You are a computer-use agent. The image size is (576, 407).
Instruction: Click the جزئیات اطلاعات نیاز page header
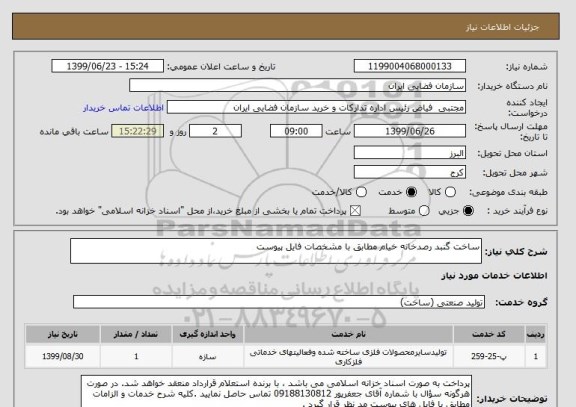[502, 27]
